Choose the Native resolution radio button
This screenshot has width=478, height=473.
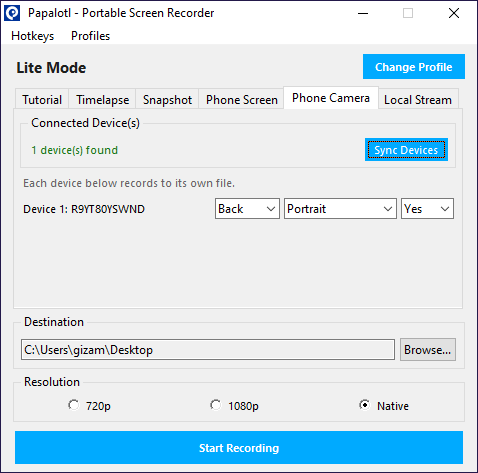point(384,406)
